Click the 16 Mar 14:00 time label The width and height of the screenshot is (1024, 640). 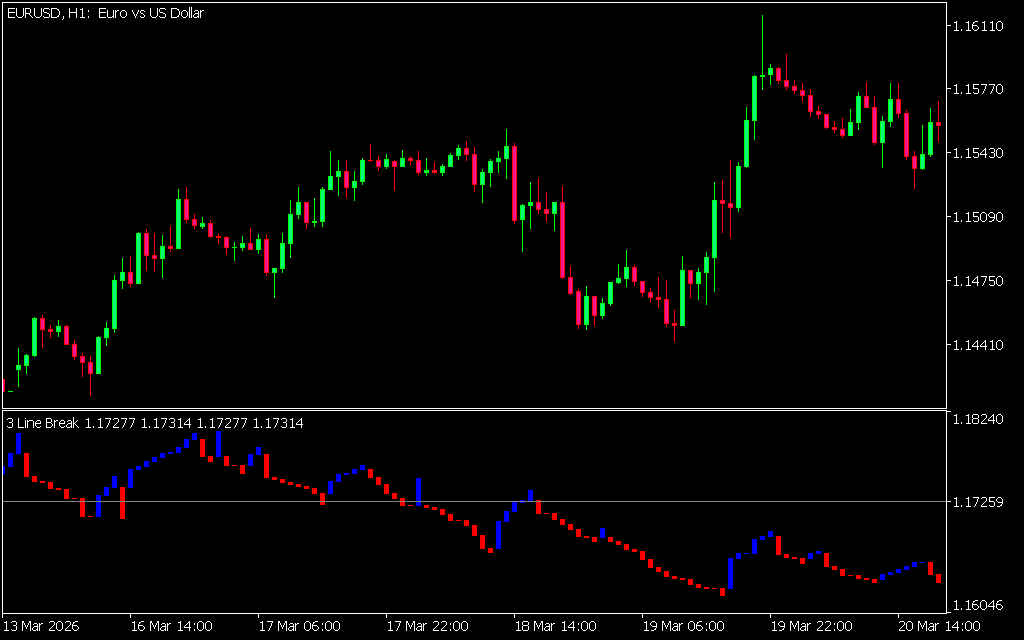(171, 626)
